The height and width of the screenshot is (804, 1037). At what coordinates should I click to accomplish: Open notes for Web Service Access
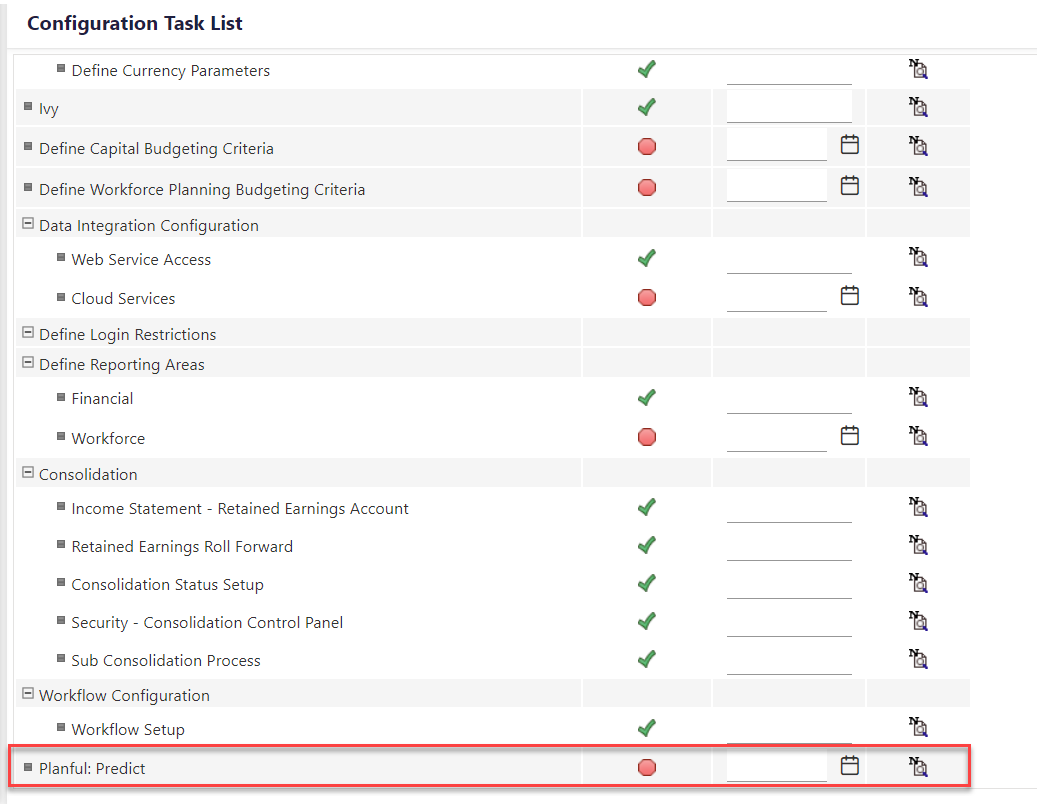[x=918, y=256]
